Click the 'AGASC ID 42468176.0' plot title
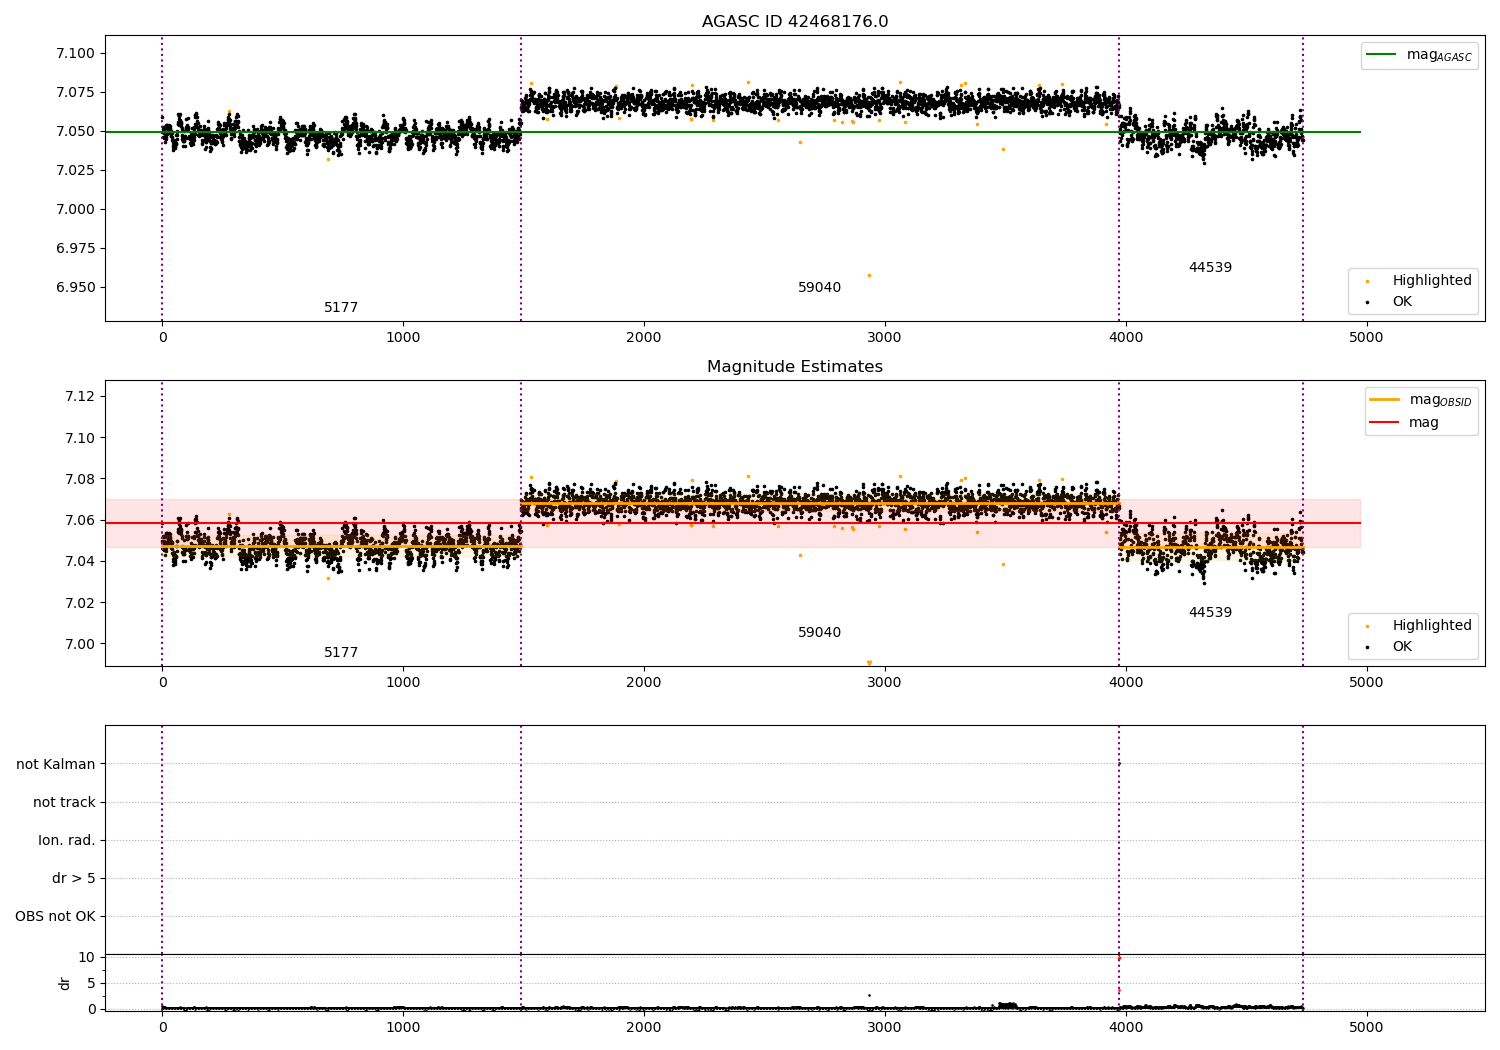 [x=795, y=22]
